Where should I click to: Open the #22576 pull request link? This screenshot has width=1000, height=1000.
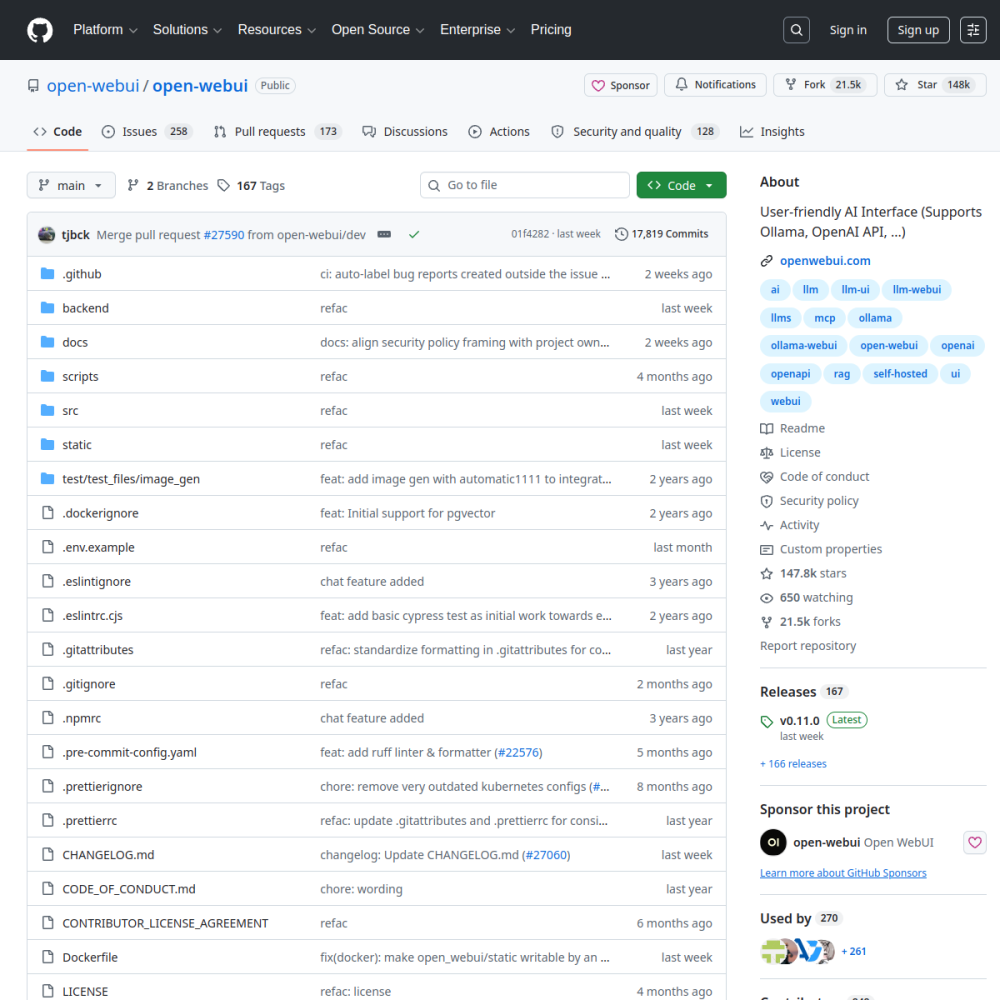click(x=518, y=753)
